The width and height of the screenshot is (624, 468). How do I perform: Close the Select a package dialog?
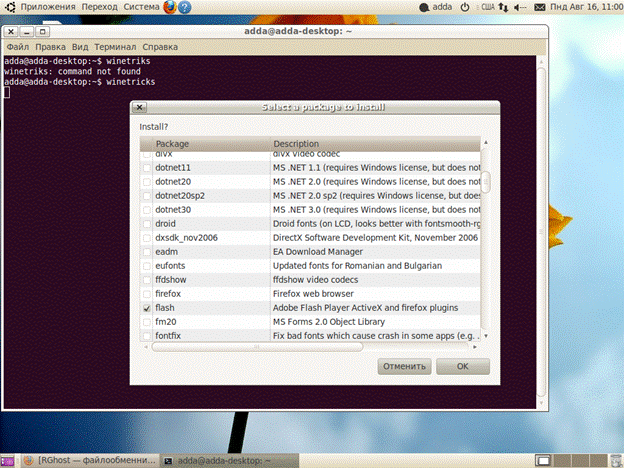pos(139,107)
